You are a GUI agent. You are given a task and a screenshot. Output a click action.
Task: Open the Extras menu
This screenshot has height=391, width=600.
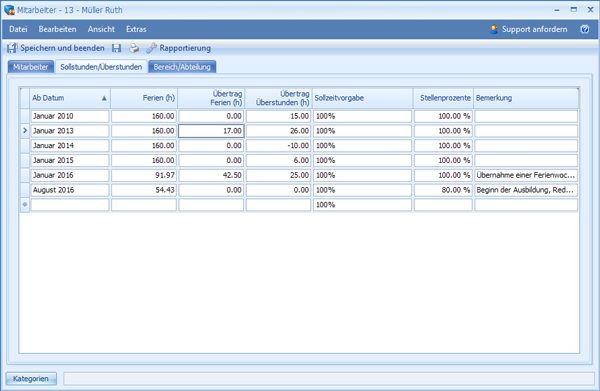click(136, 29)
